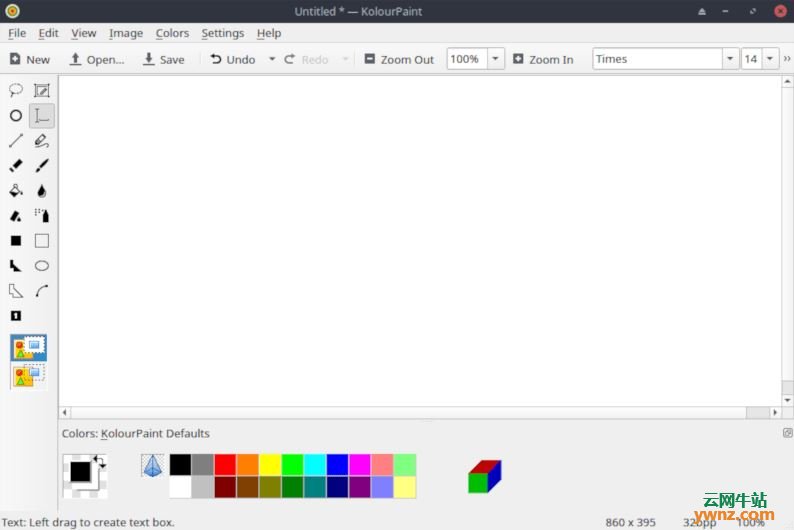Click the Undo button
The height and width of the screenshot is (530, 794).
click(233, 59)
